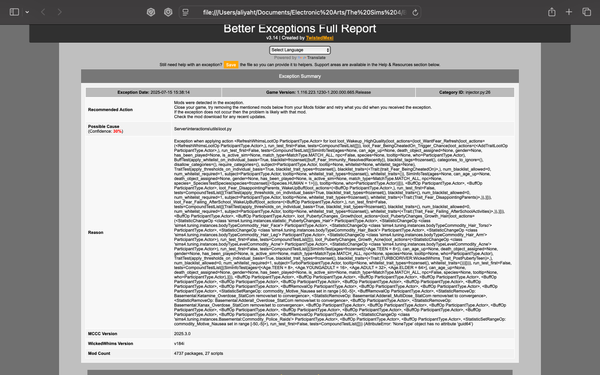Click the red 30% confidence value
600x375 pixels.
coord(117,131)
